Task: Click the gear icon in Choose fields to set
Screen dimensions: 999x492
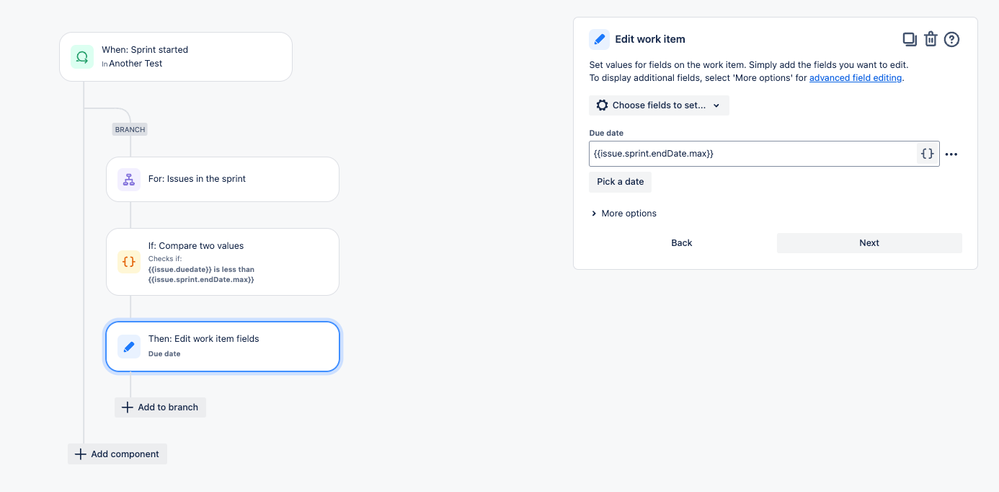Action: click(x=602, y=106)
